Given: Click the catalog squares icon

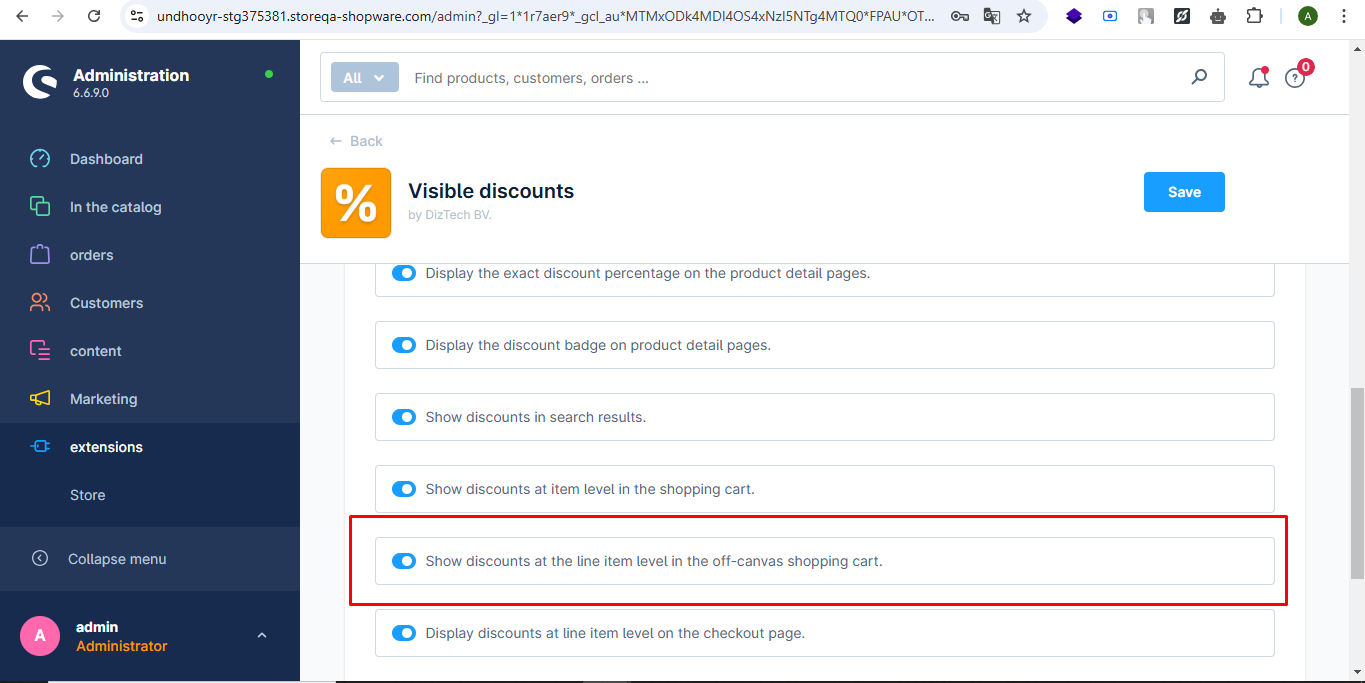Looking at the screenshot, I should pos(40,207).
